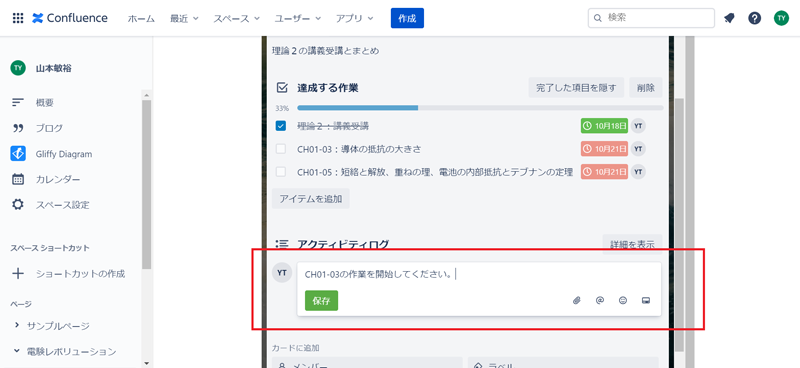Viewport: 800px width, 368px height.
Task: Click the 山本敏裕 space name
Action: tap(53, 68)
